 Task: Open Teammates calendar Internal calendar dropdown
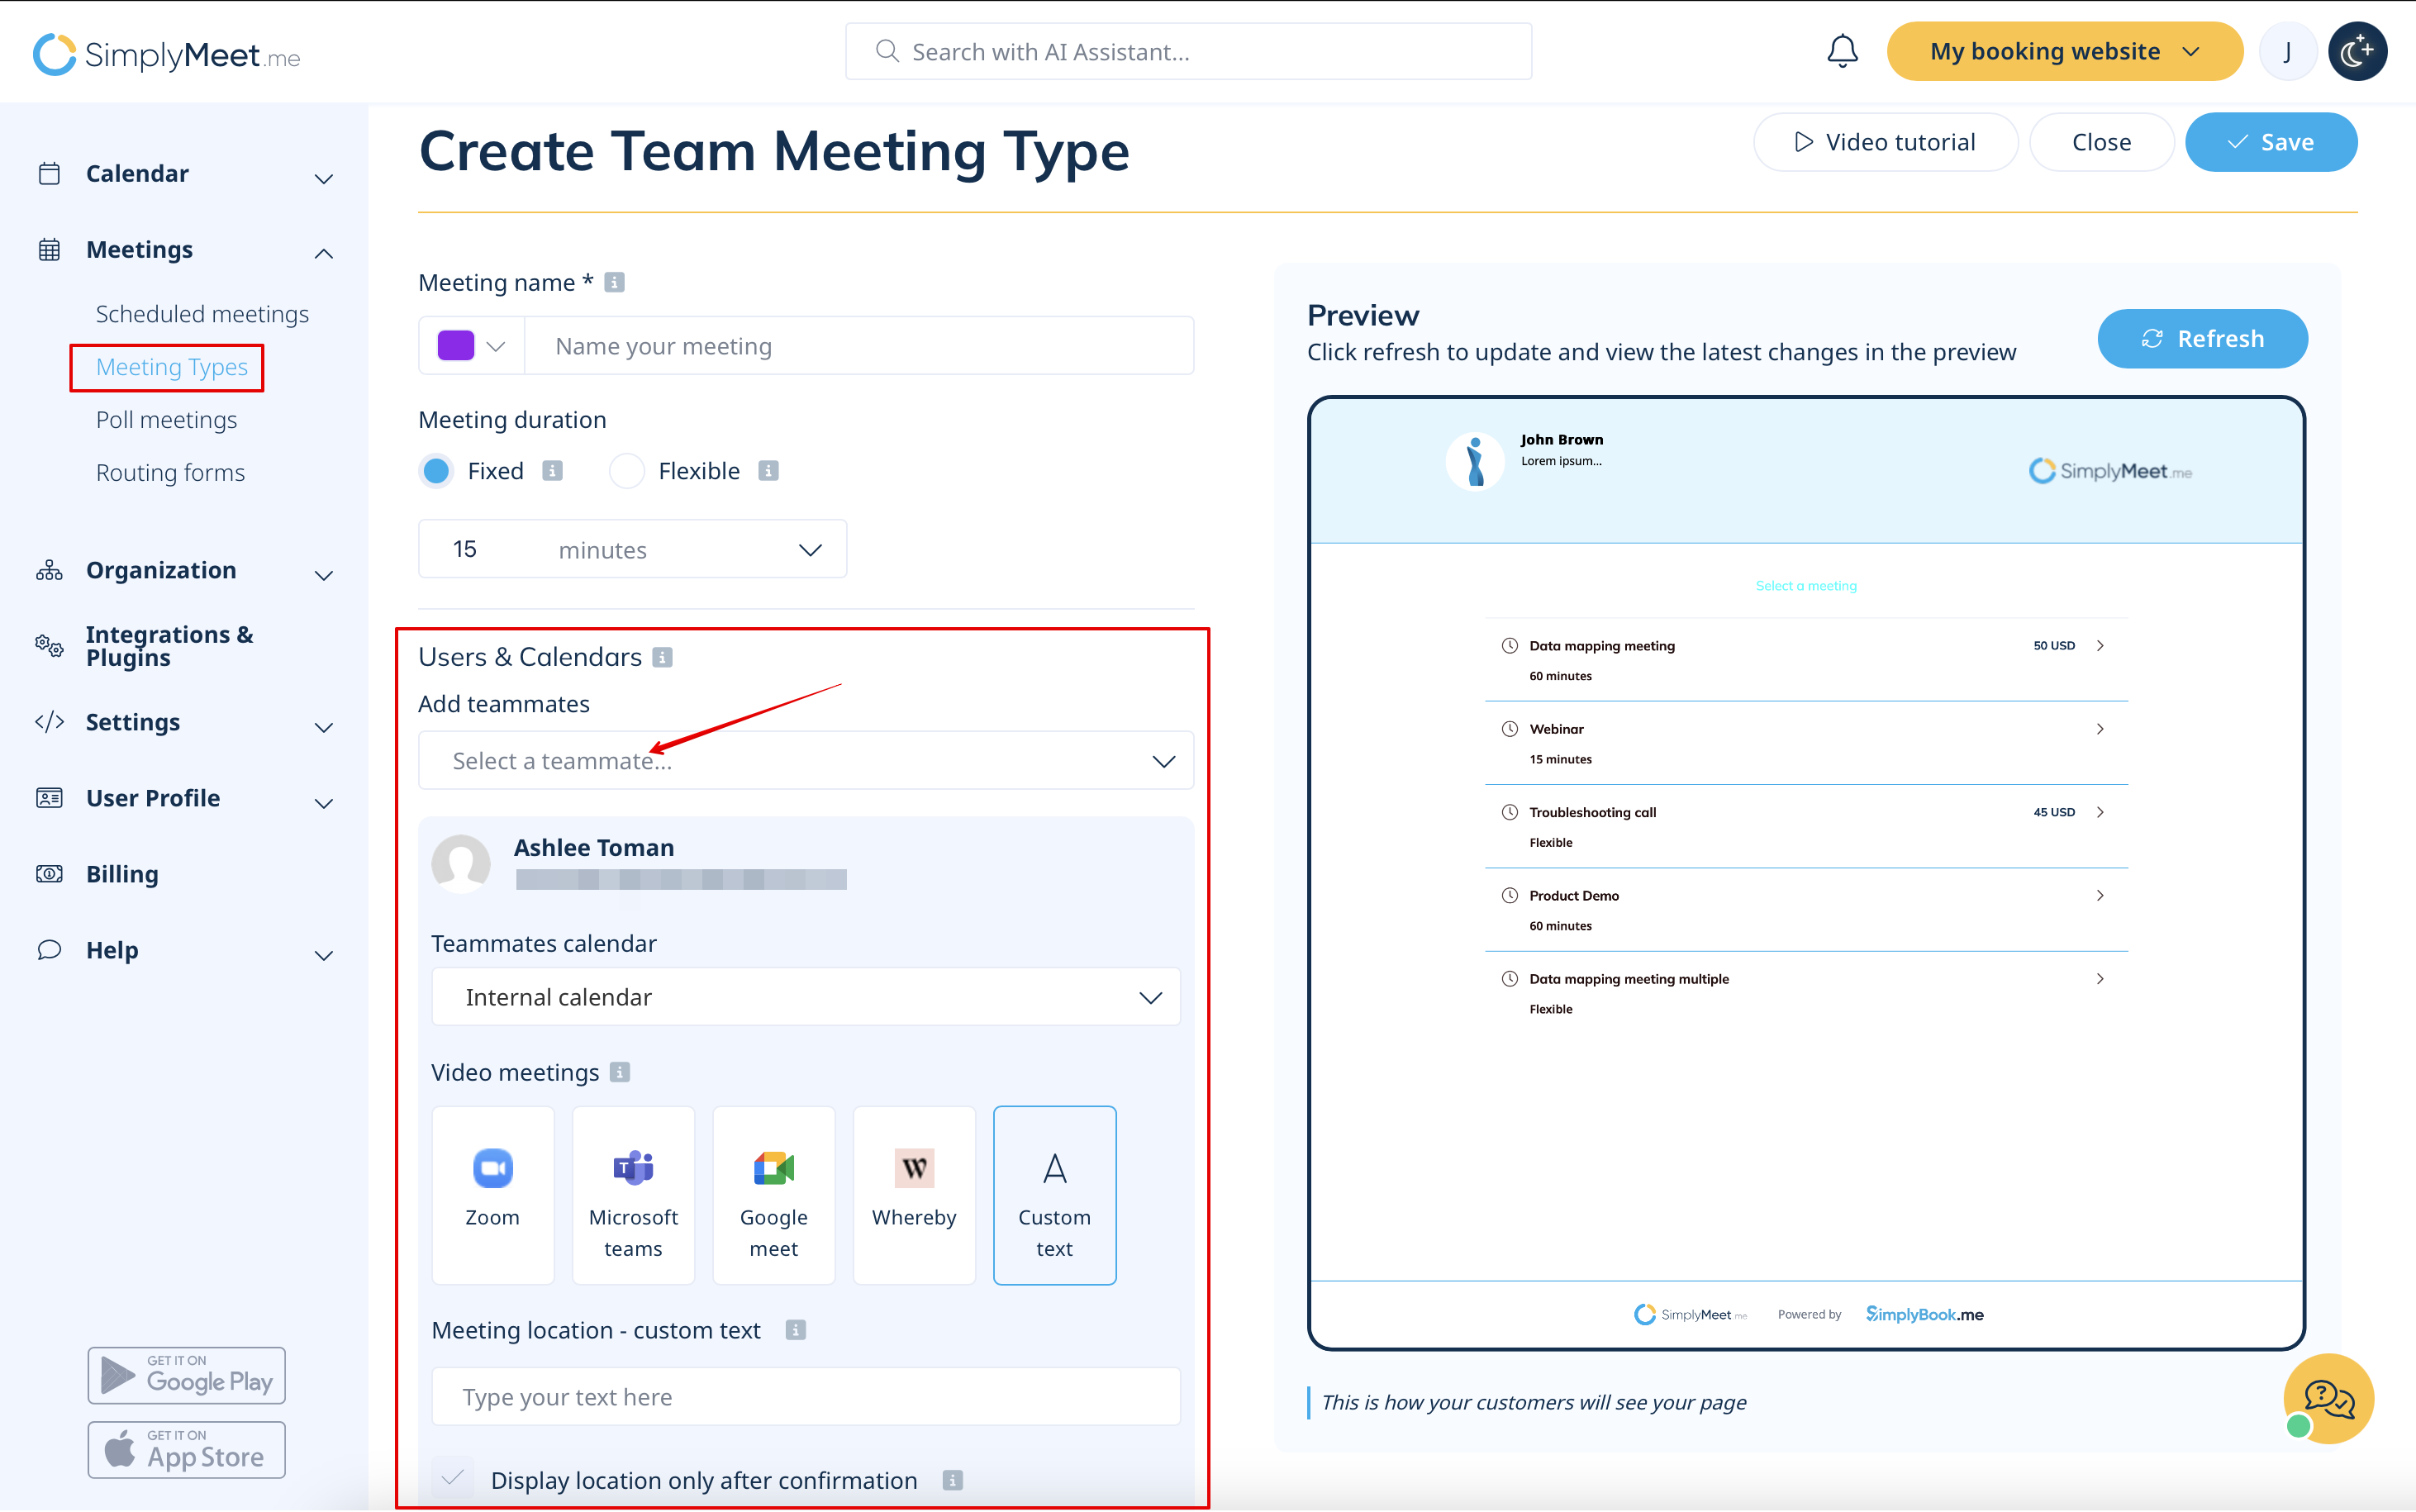point(805,997)
